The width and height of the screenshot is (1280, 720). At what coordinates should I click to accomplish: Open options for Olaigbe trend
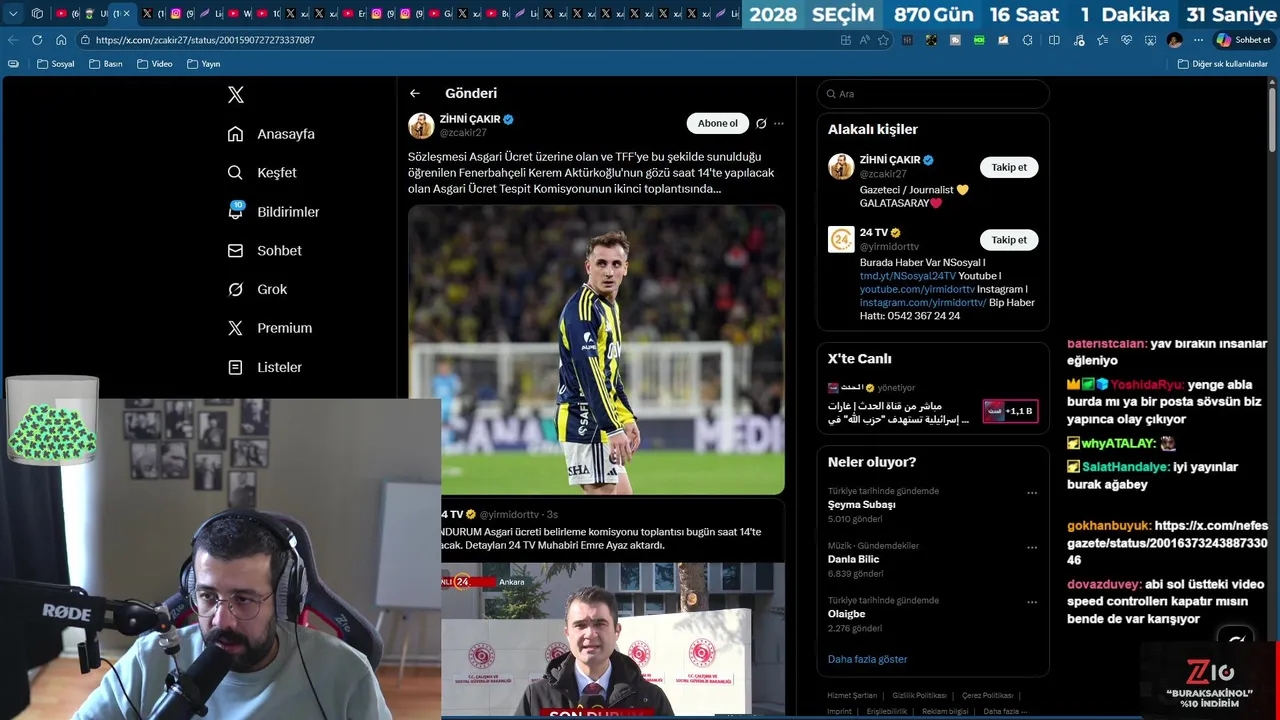[x=1032, y=602]
